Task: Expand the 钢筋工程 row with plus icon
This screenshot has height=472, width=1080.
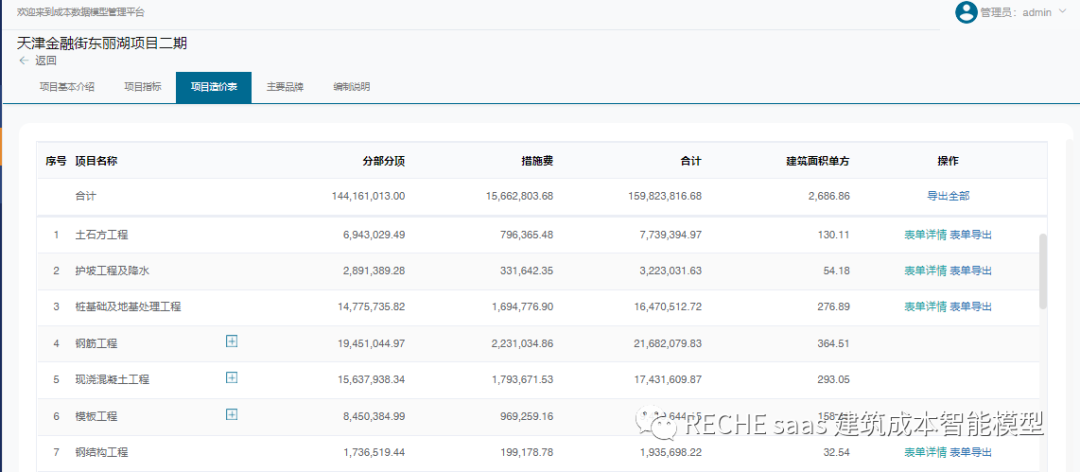Action: pyautogui.click(x=232, y=342)
